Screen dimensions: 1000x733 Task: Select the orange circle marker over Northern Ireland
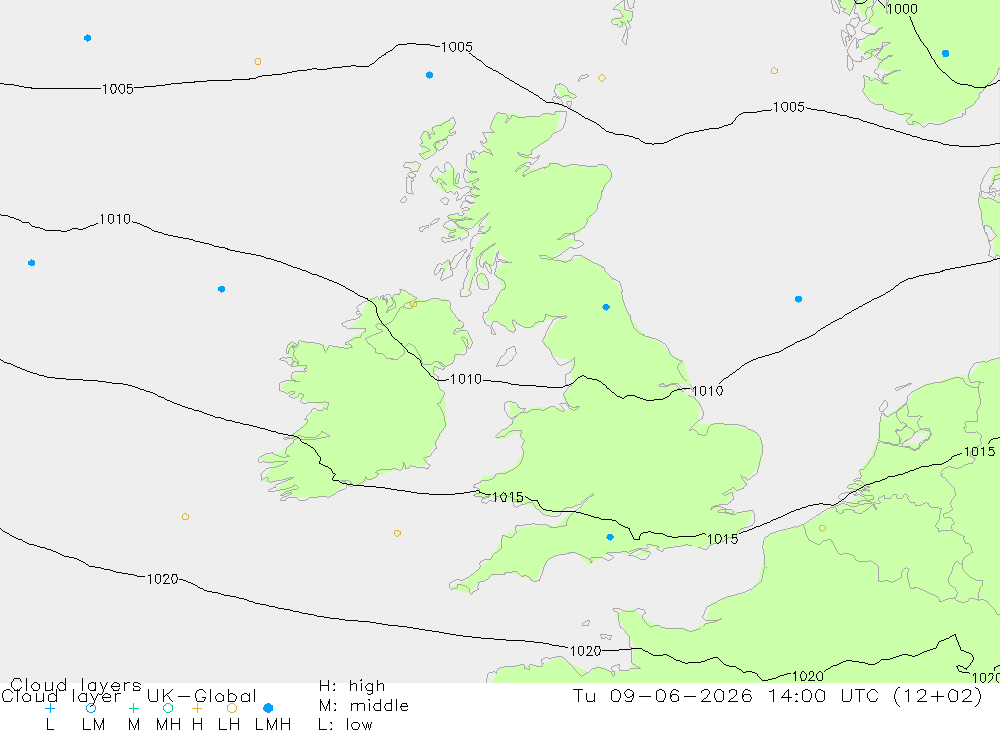tap(413, 304)
